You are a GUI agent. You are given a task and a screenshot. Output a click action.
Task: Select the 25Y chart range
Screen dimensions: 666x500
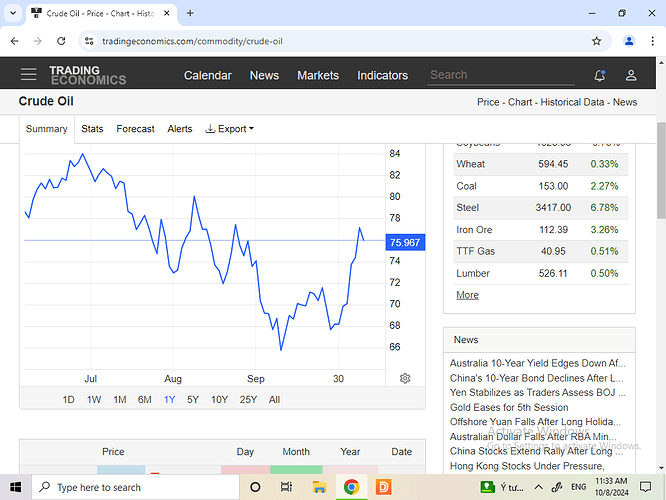tap(248, 399)
